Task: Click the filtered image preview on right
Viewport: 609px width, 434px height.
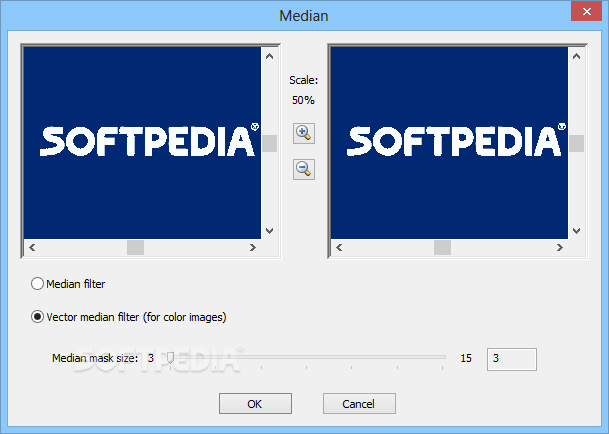Action: click(449, 143)
